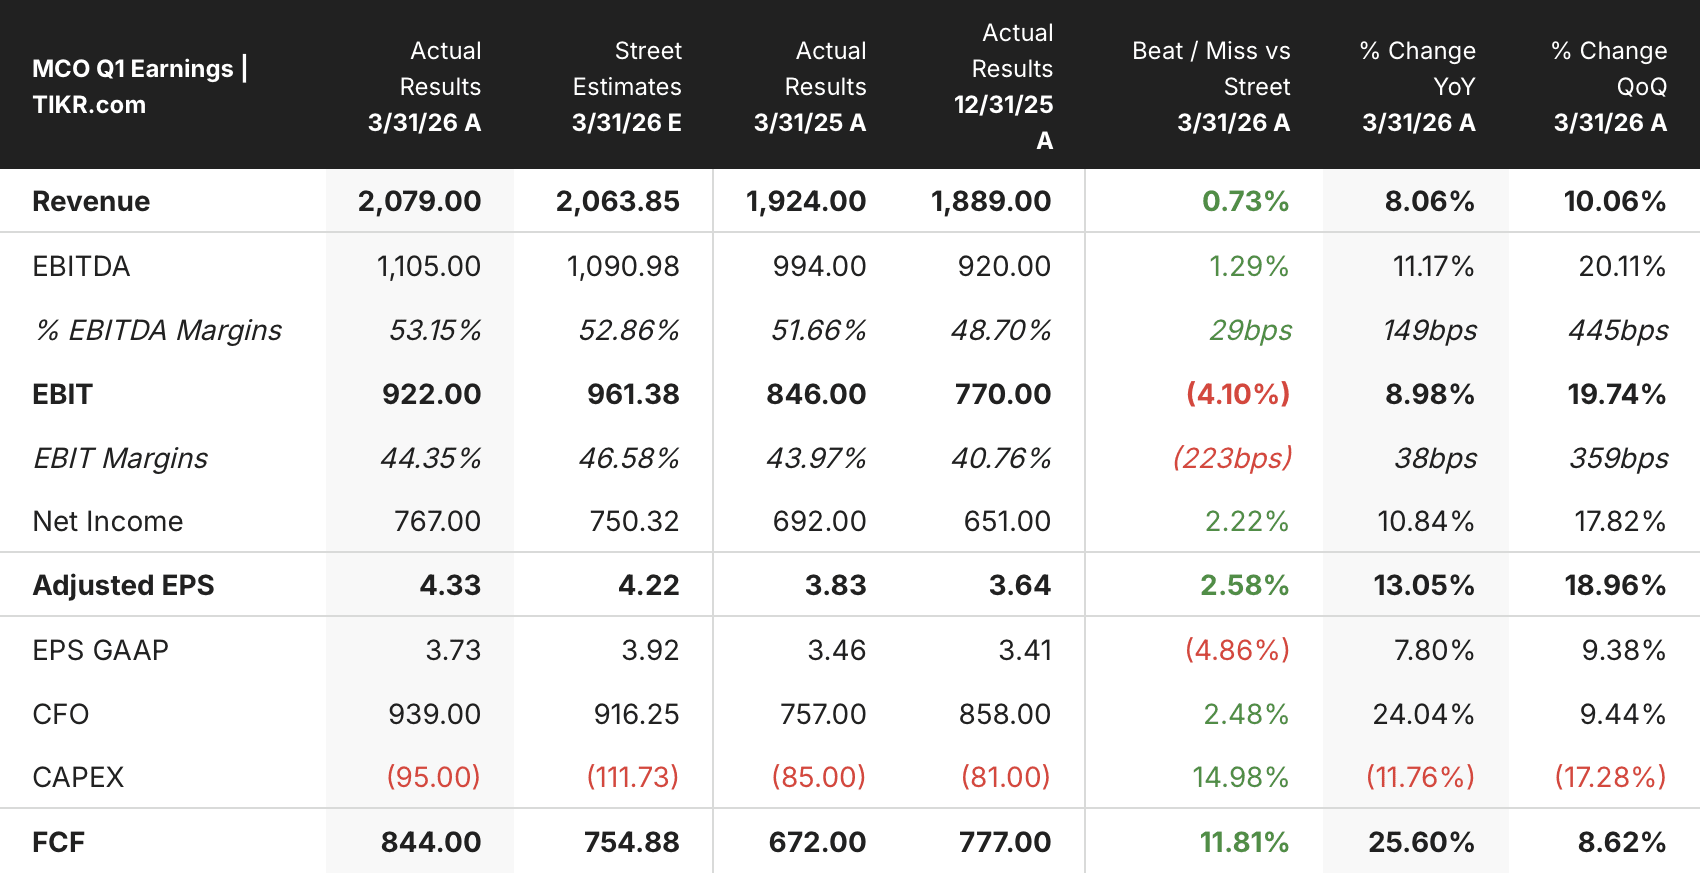Click Adjusted EPS QoQ 18.96%

tap(1615, 585)
